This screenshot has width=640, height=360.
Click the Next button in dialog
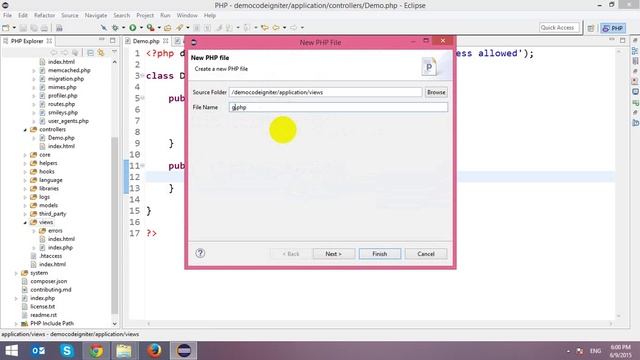pyautogui.click(x=333, y=253)
